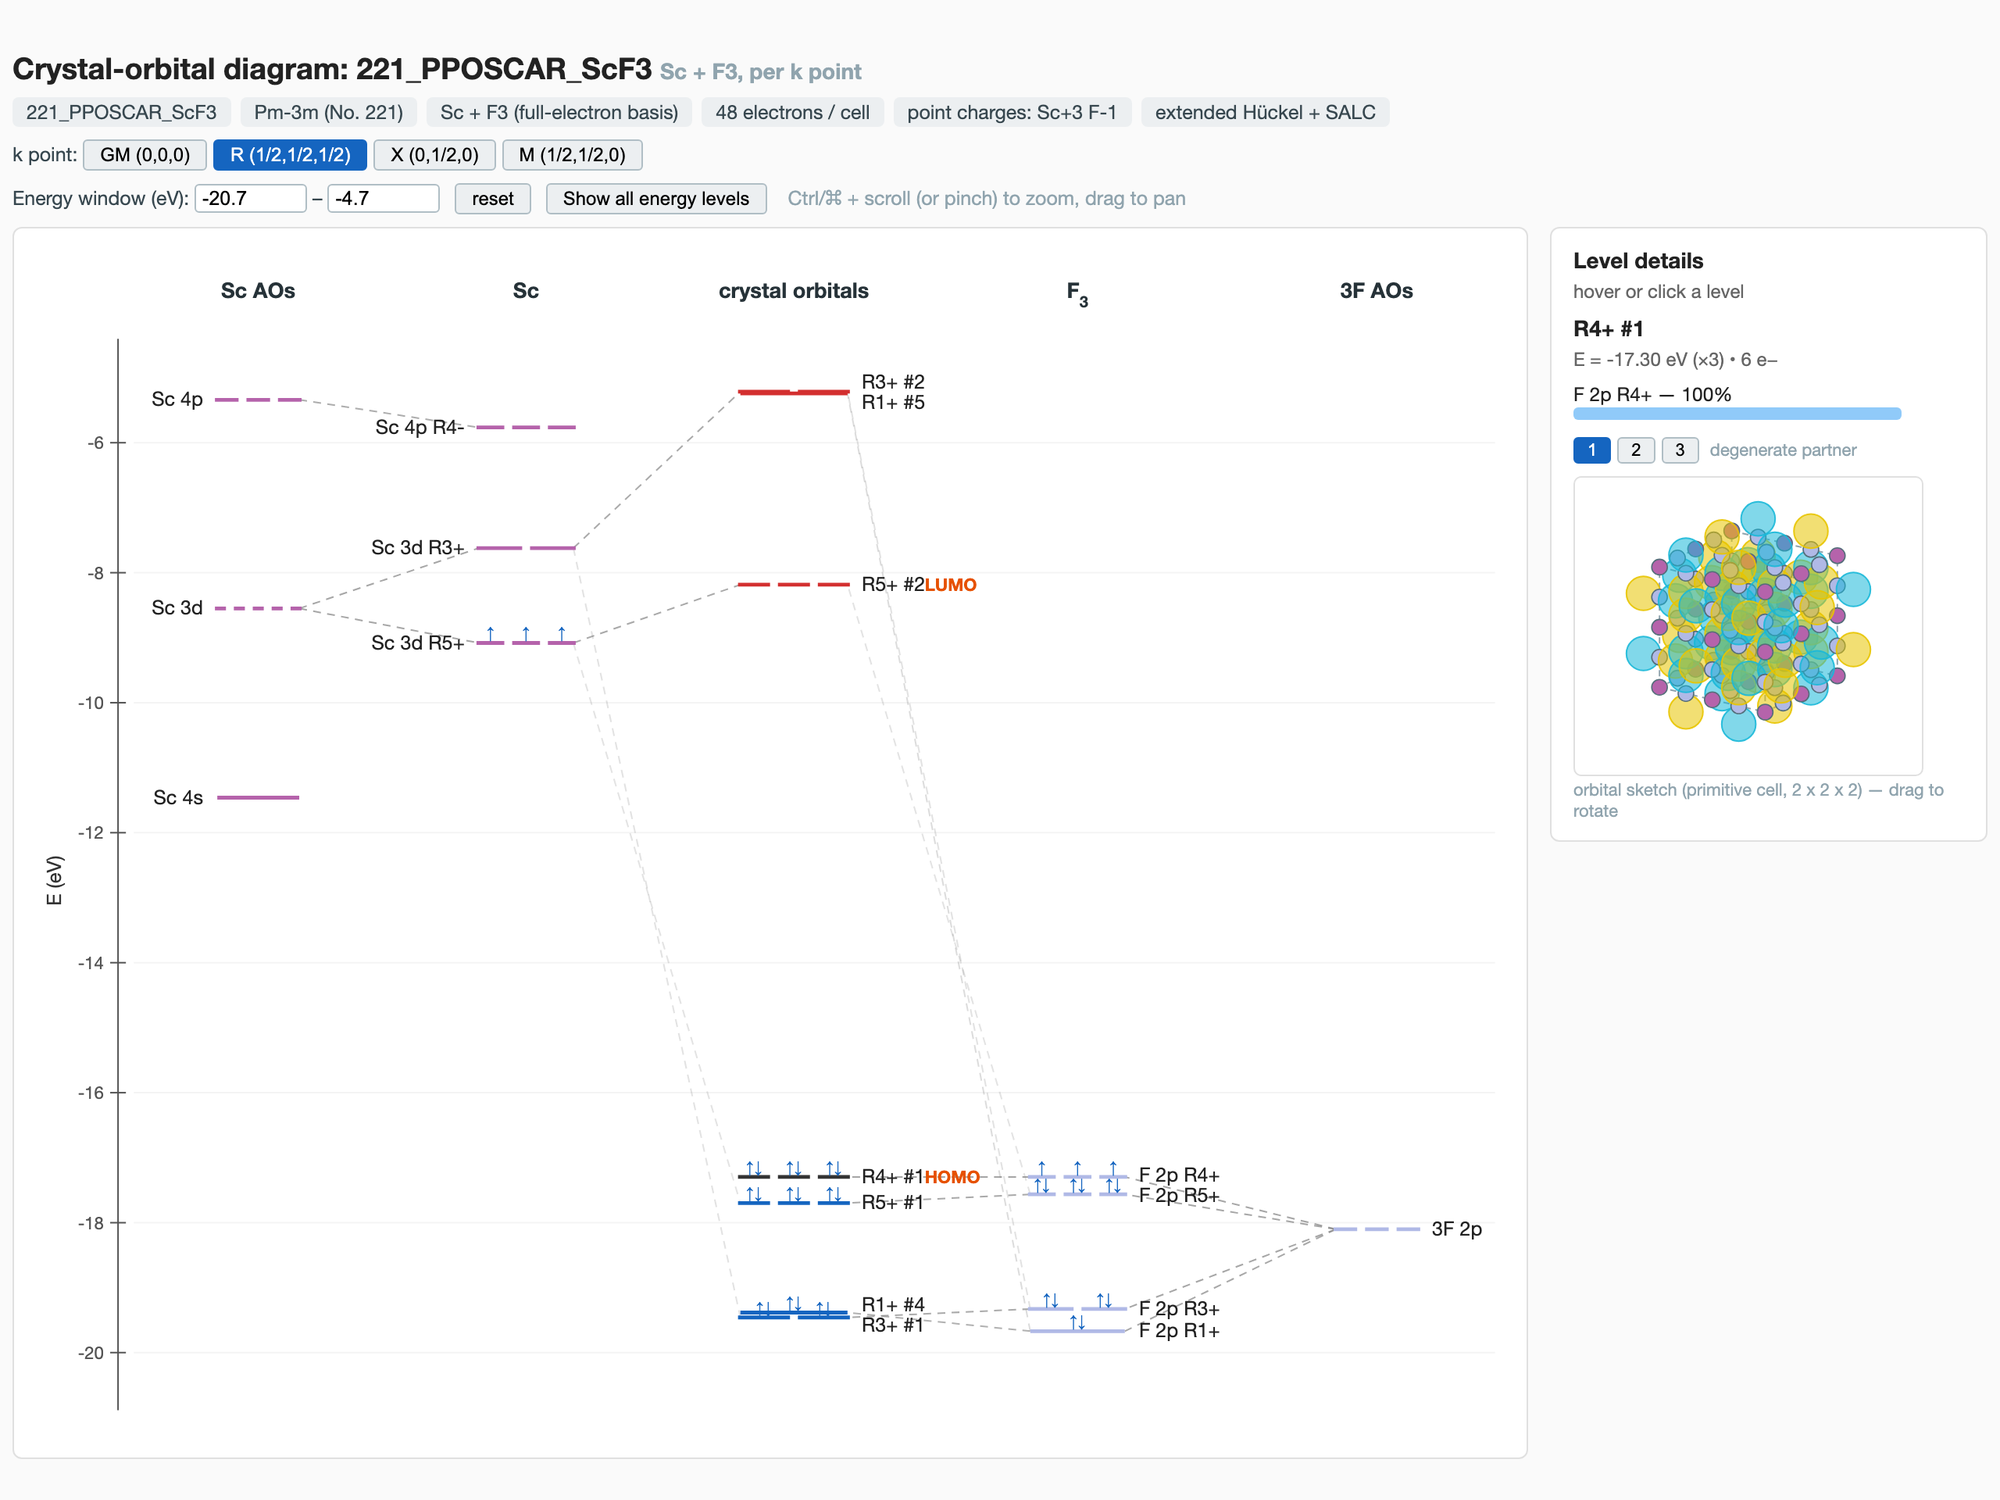2000x1500 pixels.
Task: Click the Sc 4p R4- level
Action: [x=526, y=427]
